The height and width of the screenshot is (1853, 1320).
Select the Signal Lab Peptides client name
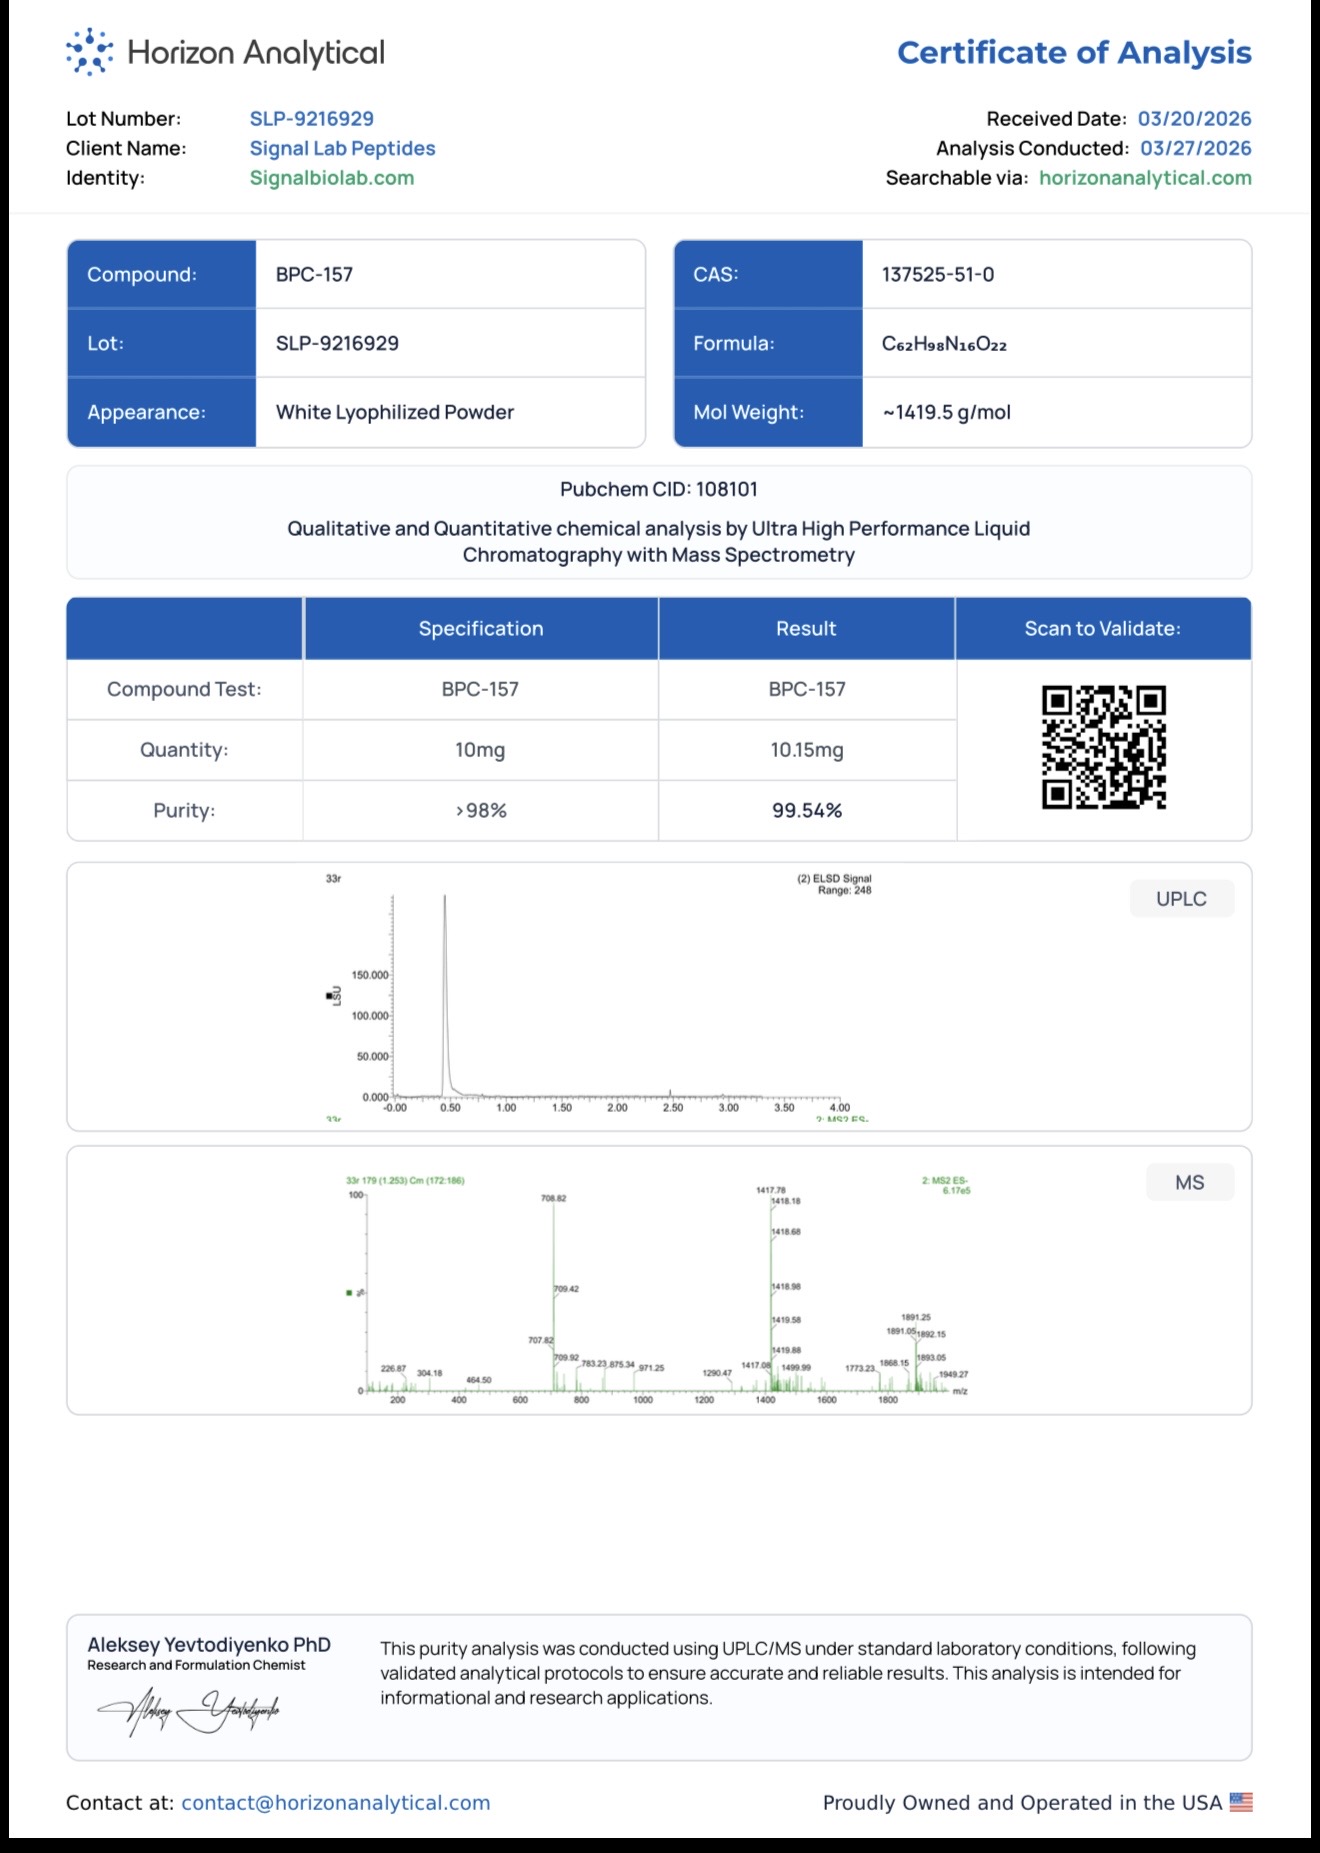(x=343, y=148)
